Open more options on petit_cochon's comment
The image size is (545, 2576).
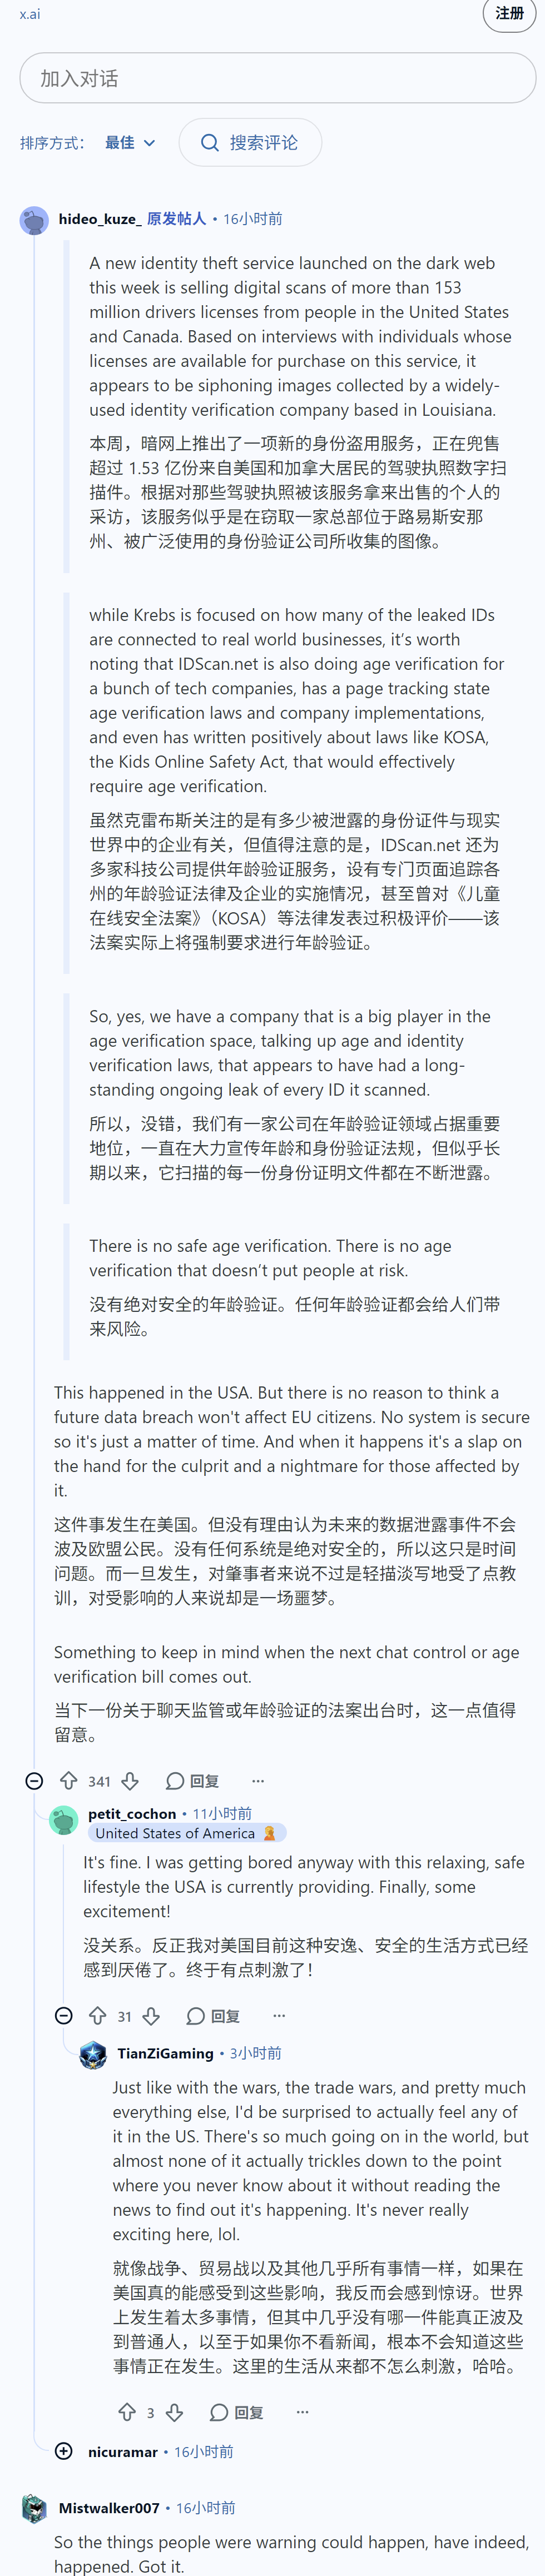[279, 2015]
